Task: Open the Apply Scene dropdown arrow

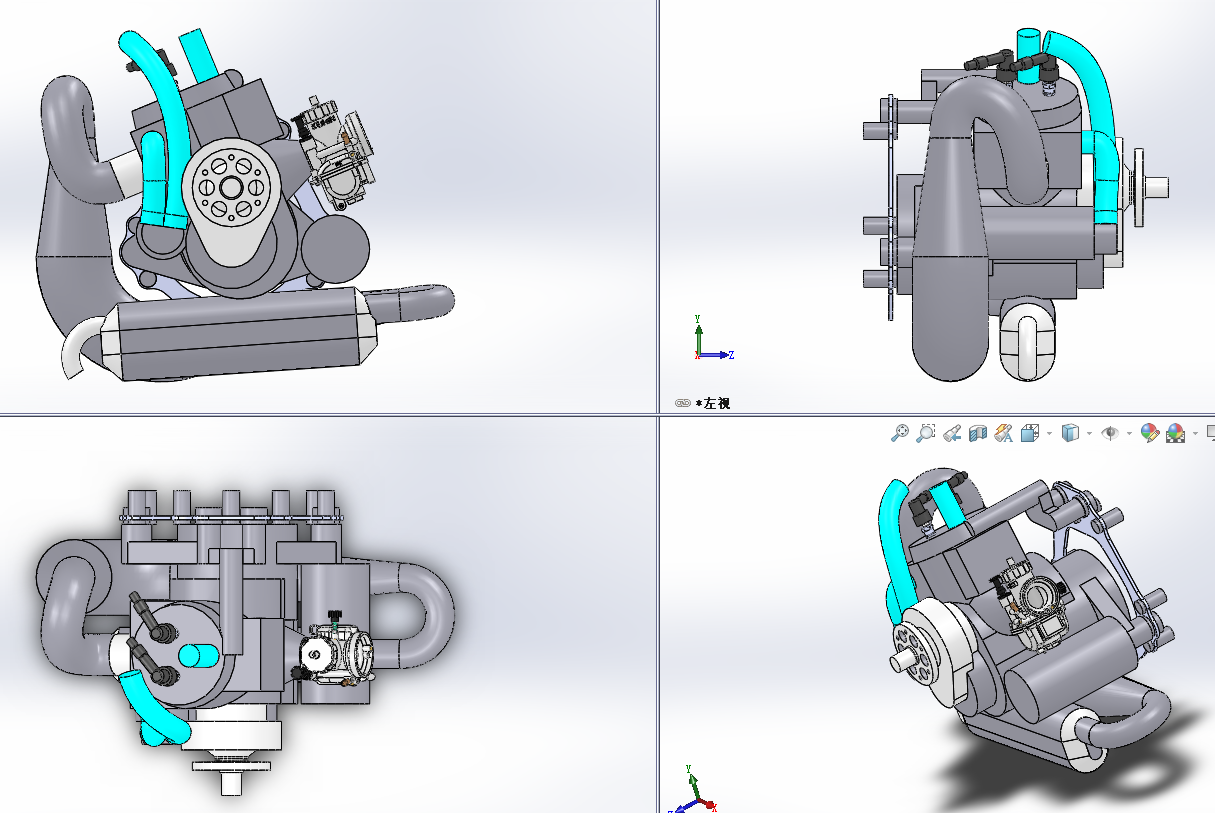Action: [x=1195, y=434]
